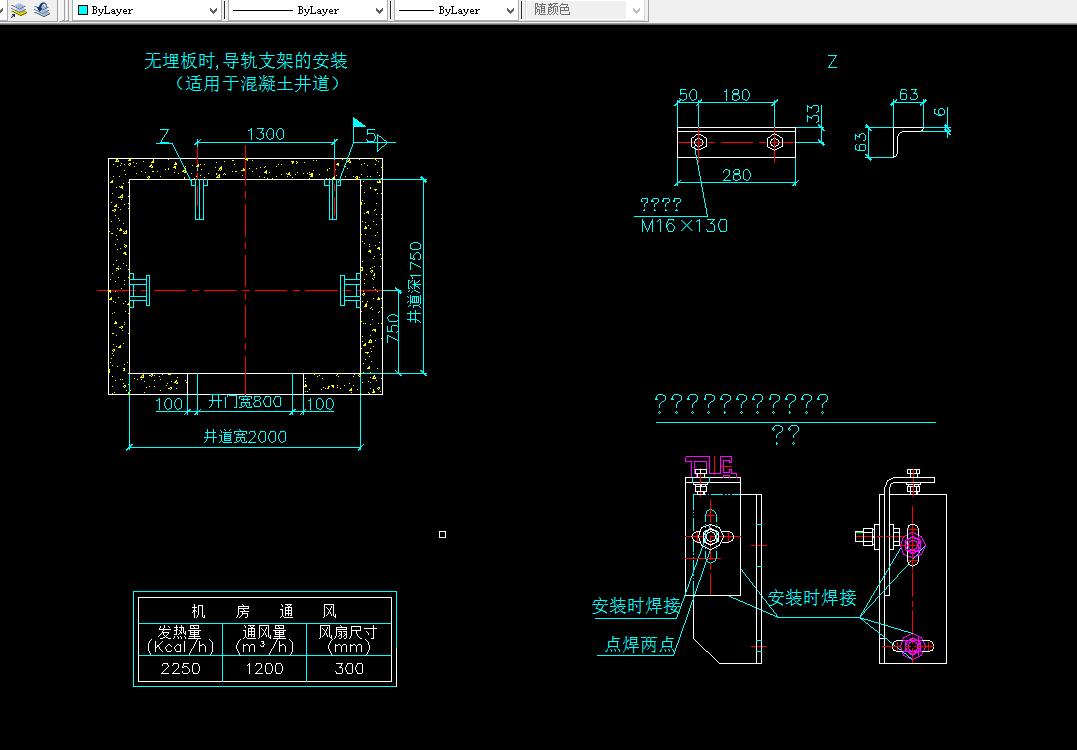Screen dimensions: 1077x750
Task: Select the 280 dimension text
Action: point(736,175)
